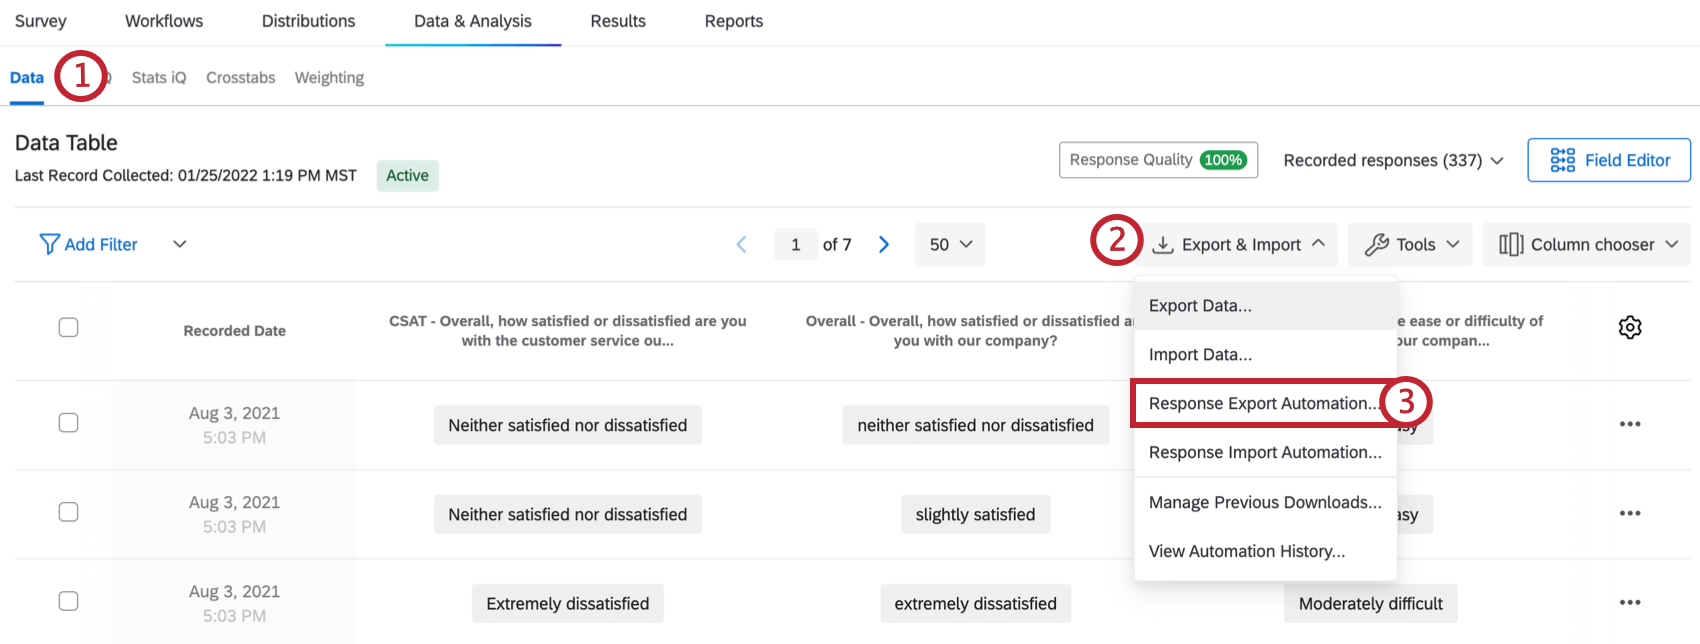The width and height of the screenshot is (1700, 644).
Task: Toggle the select-all header checkbox
Action: pos(68,327)
